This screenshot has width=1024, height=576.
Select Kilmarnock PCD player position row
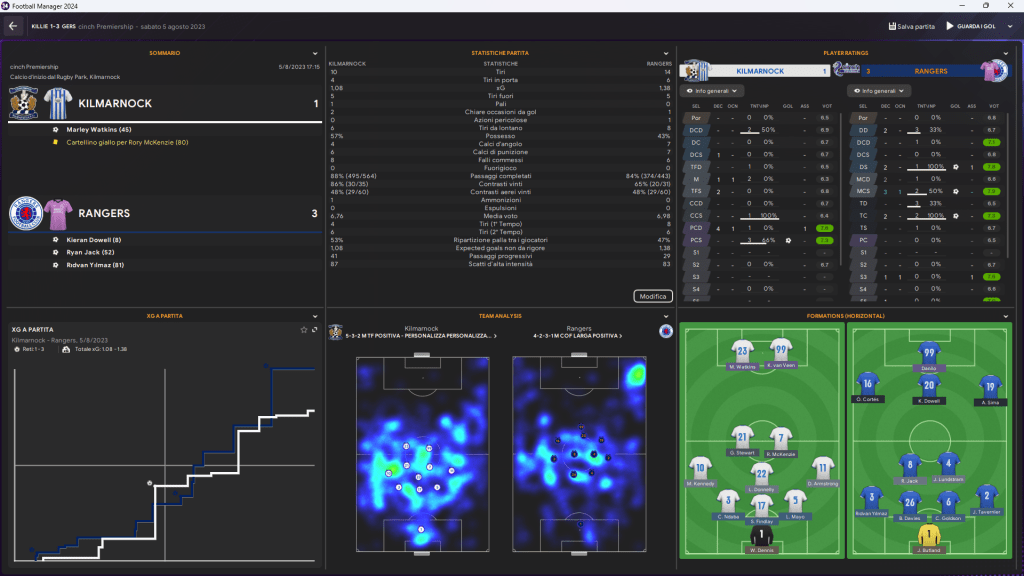[x=695, y=228]
